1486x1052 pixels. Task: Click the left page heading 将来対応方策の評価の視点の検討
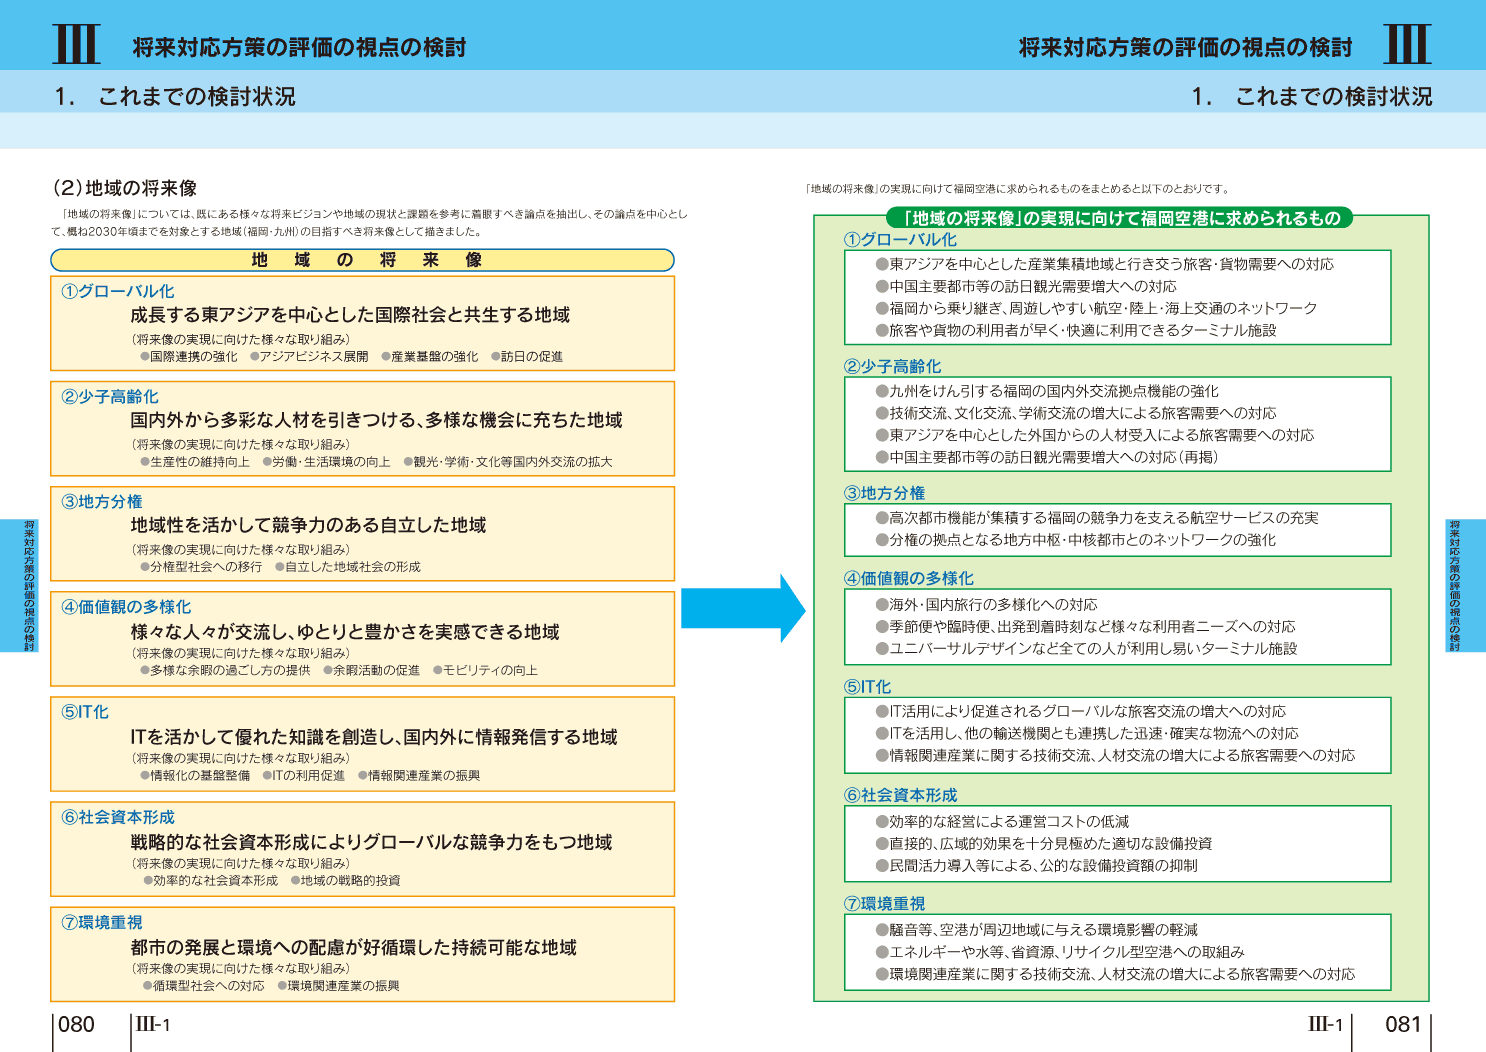point(299,47)
